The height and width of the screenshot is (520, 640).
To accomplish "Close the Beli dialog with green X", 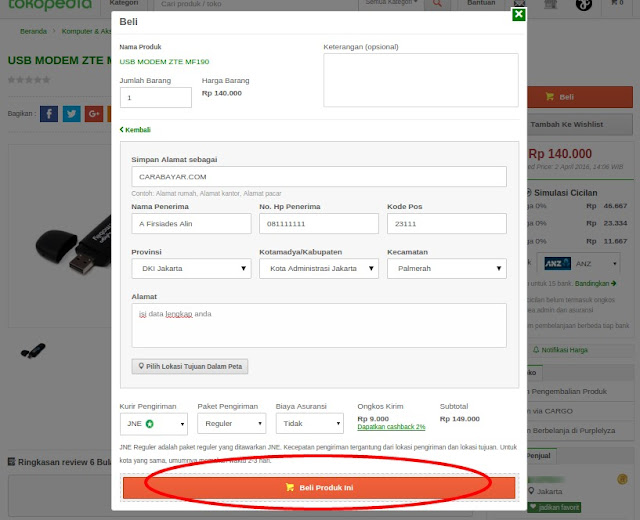I will [x=519, y=15].
